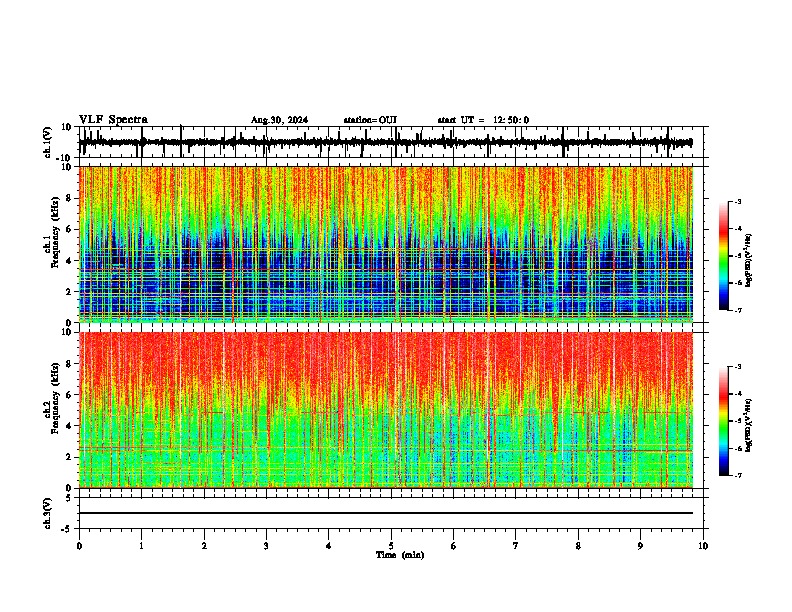Click time axis tick label '3'

click(x=266, y=546)
